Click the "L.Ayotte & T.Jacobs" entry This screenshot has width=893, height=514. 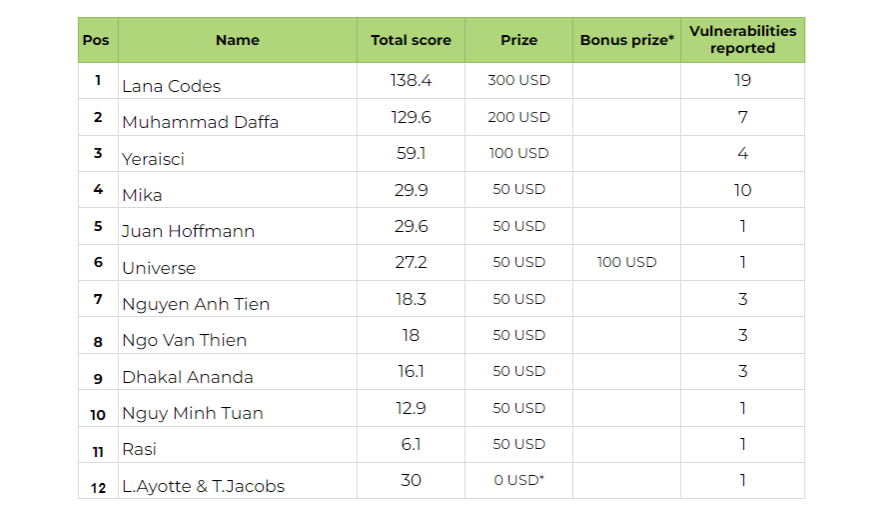coord(203,486)
